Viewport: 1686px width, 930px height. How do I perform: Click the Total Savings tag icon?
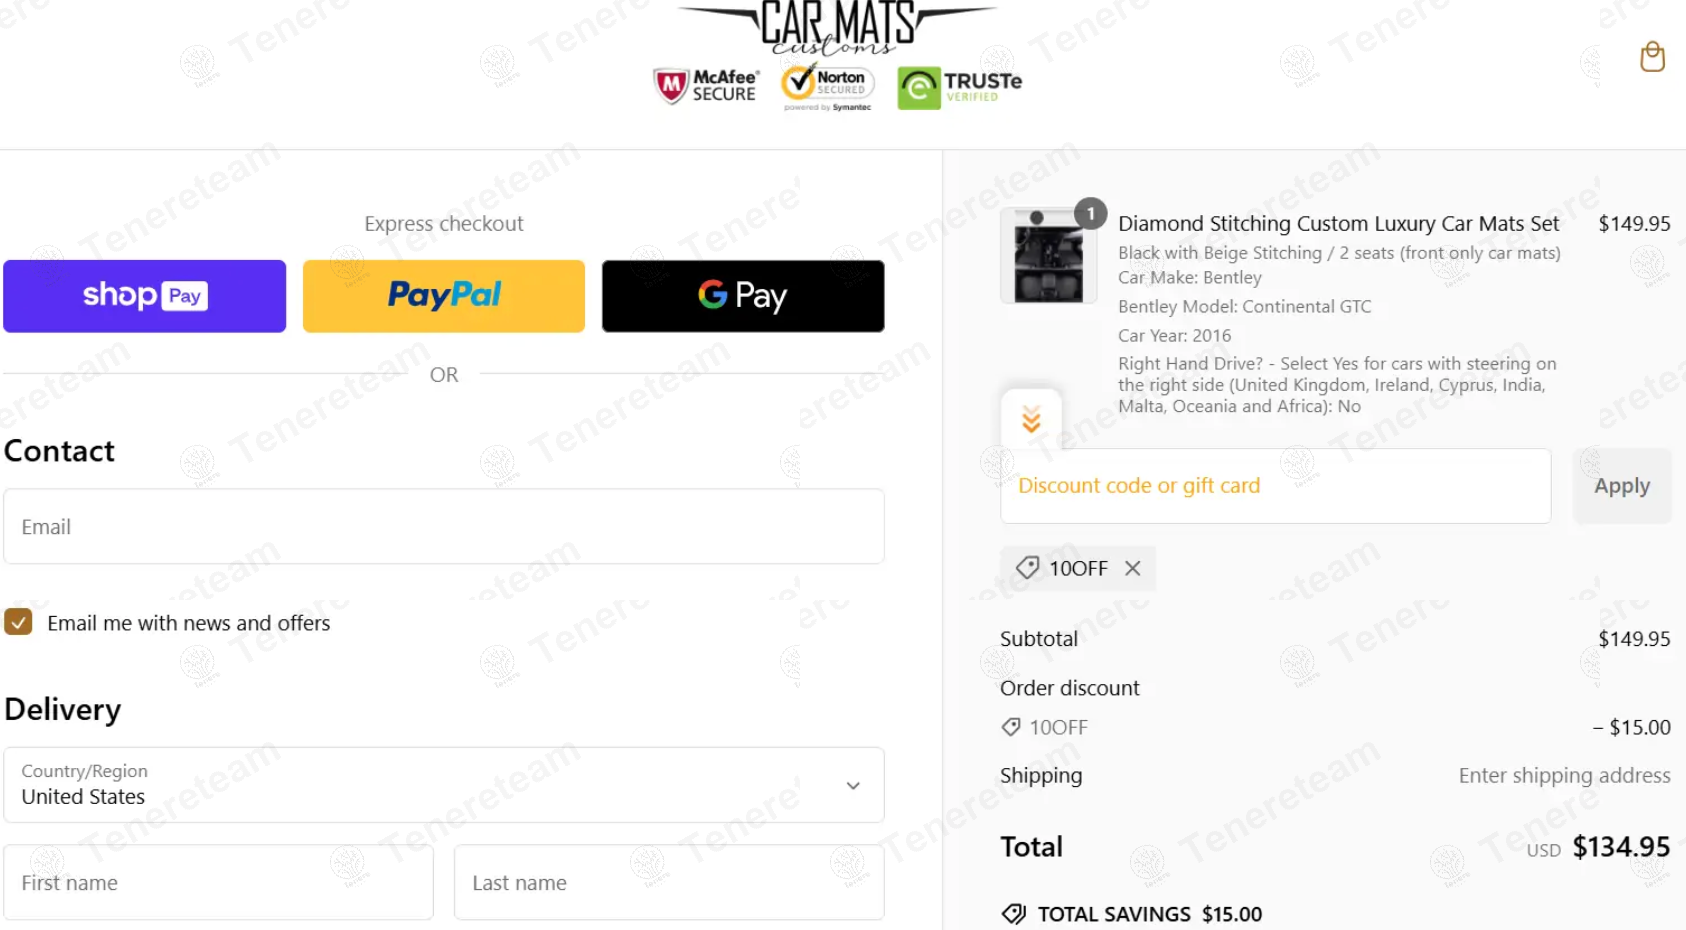tap(1013, 914)
